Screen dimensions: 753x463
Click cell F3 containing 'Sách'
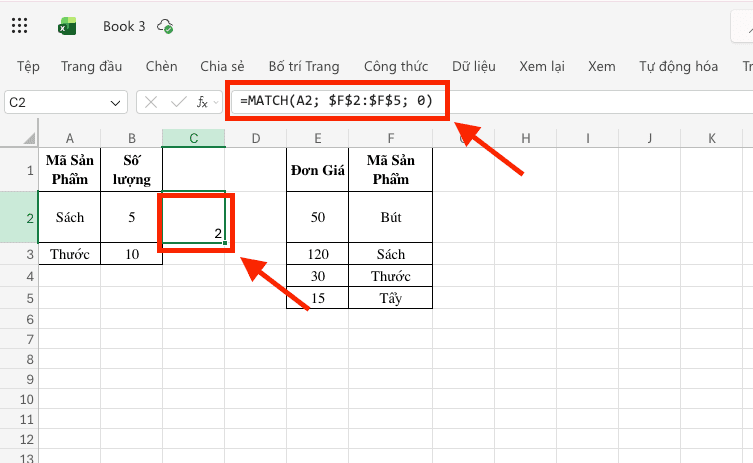click(390, 254)
